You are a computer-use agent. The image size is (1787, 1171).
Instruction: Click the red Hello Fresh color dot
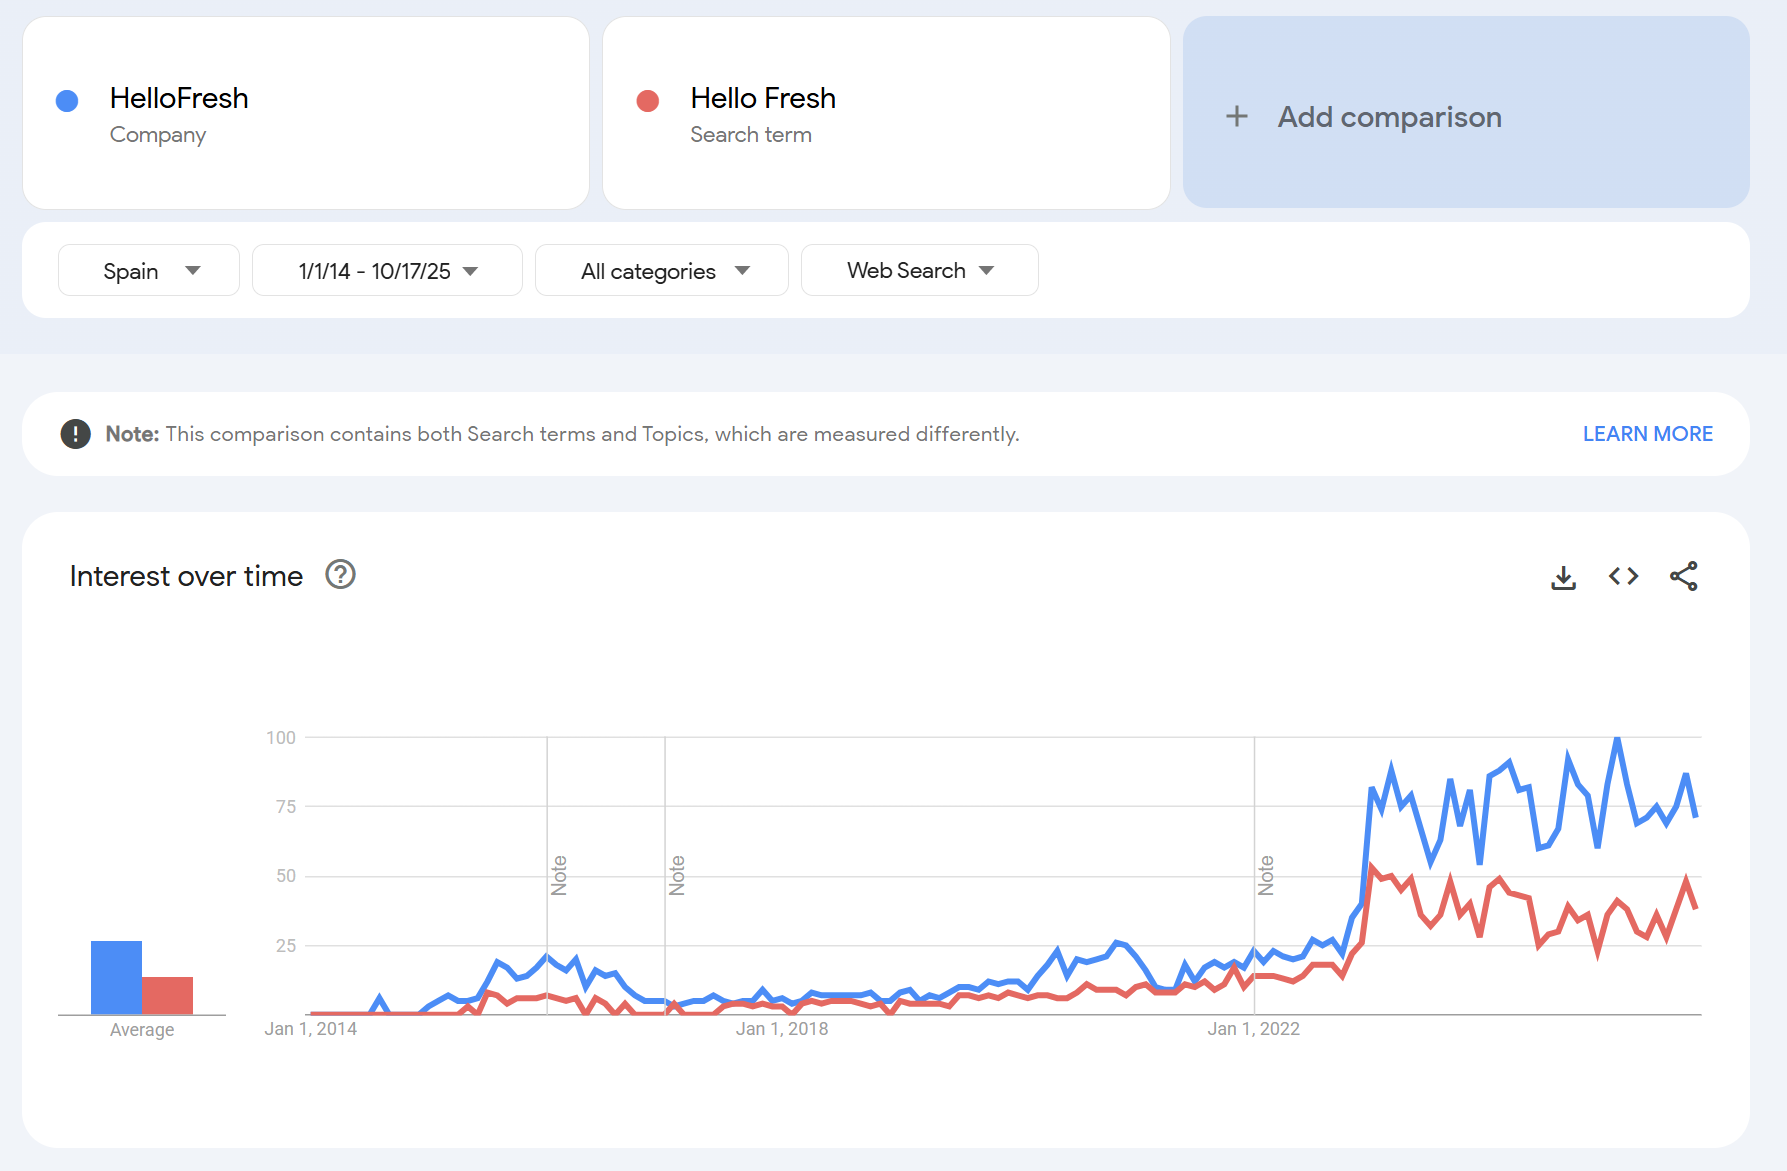pos(648,101)
